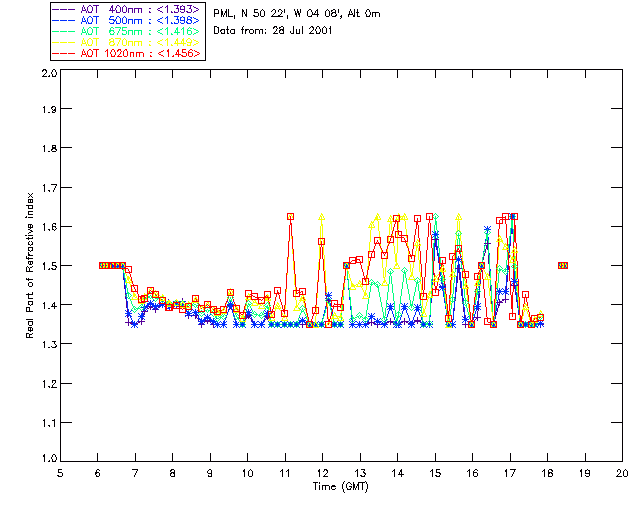Click the x-axis tick label '6'
Image resolution: width=640 pixels, height=512 pixels.
point(98,473)
